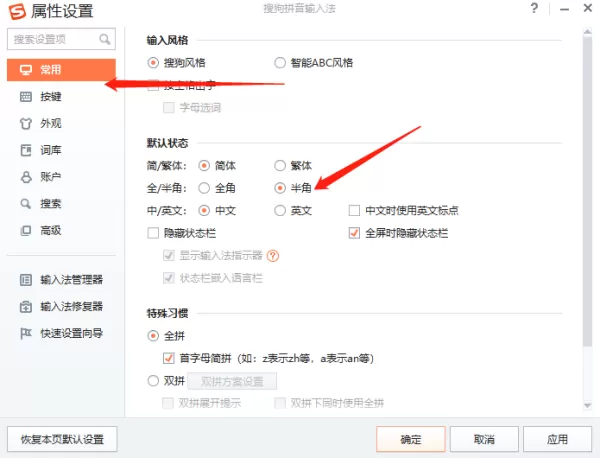600x458 pixels.
Task: Select 繁体 radio option
Action: [x=280, y=166]
